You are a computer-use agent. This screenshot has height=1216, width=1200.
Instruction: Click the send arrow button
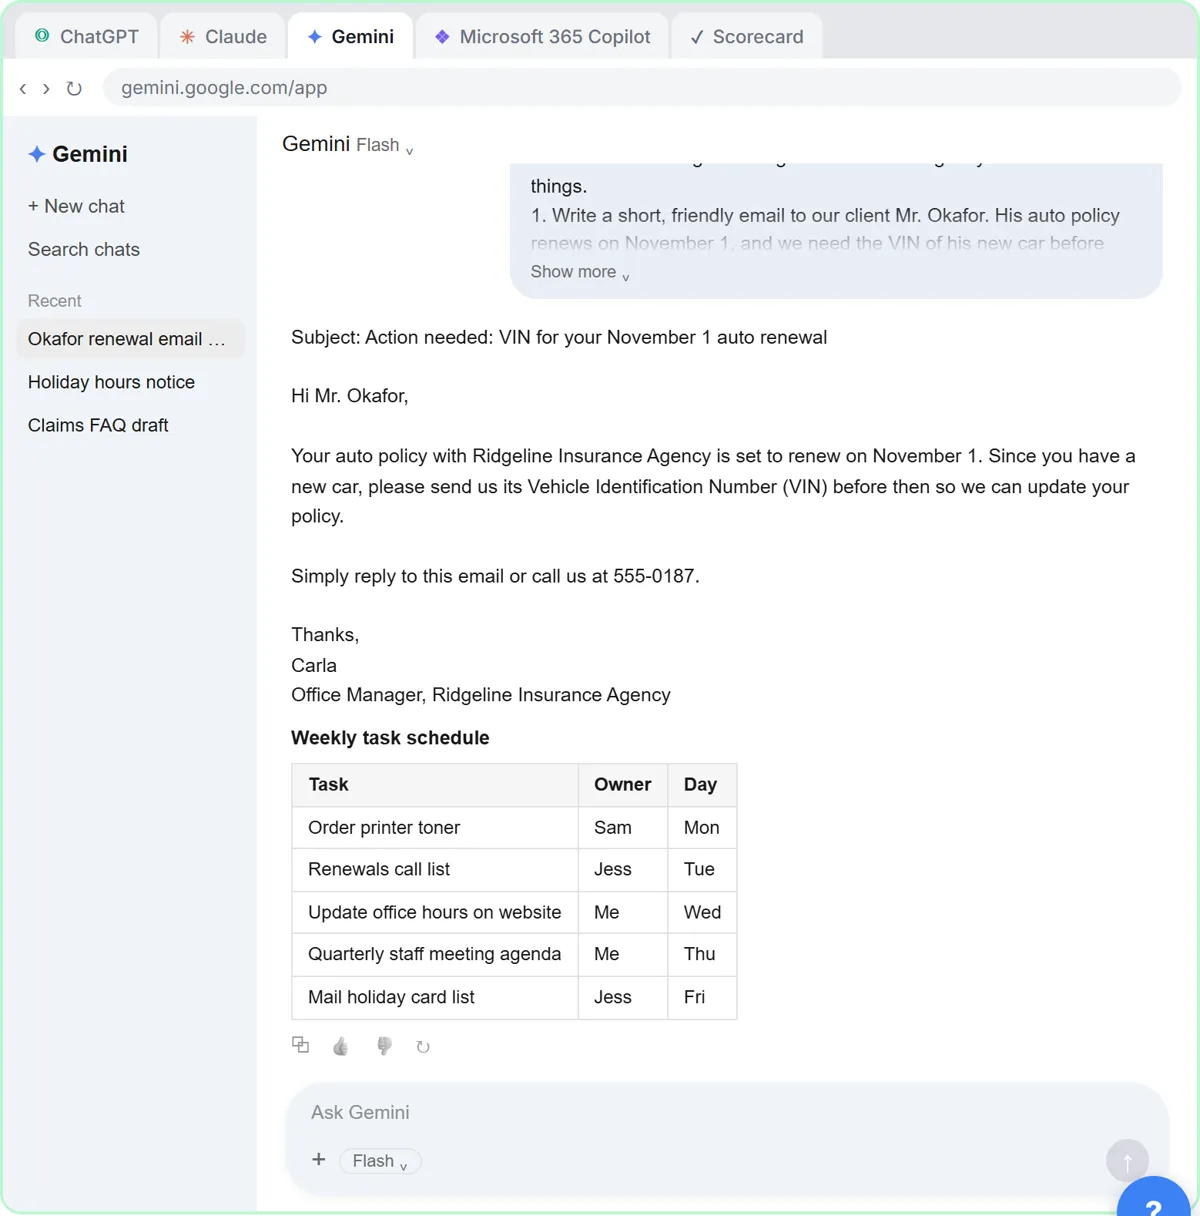1127,1161
